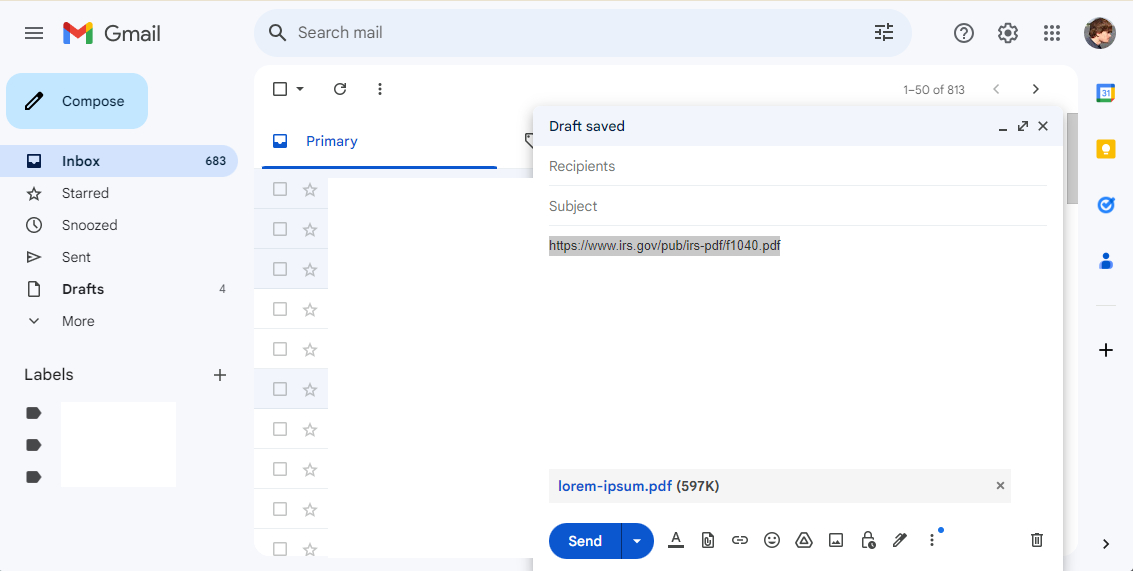Open formatting options in compose toolbar
1133x571 pixels.
676,540
